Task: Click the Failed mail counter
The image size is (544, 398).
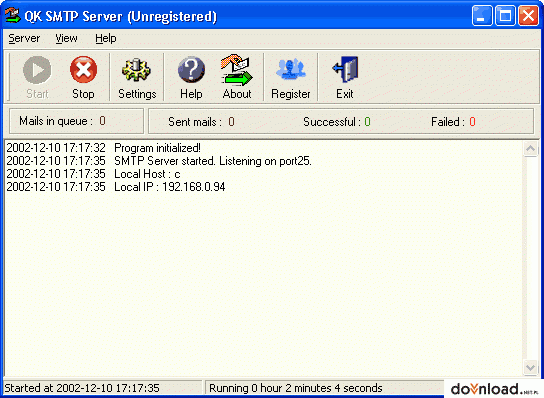Action: [453, 122]
